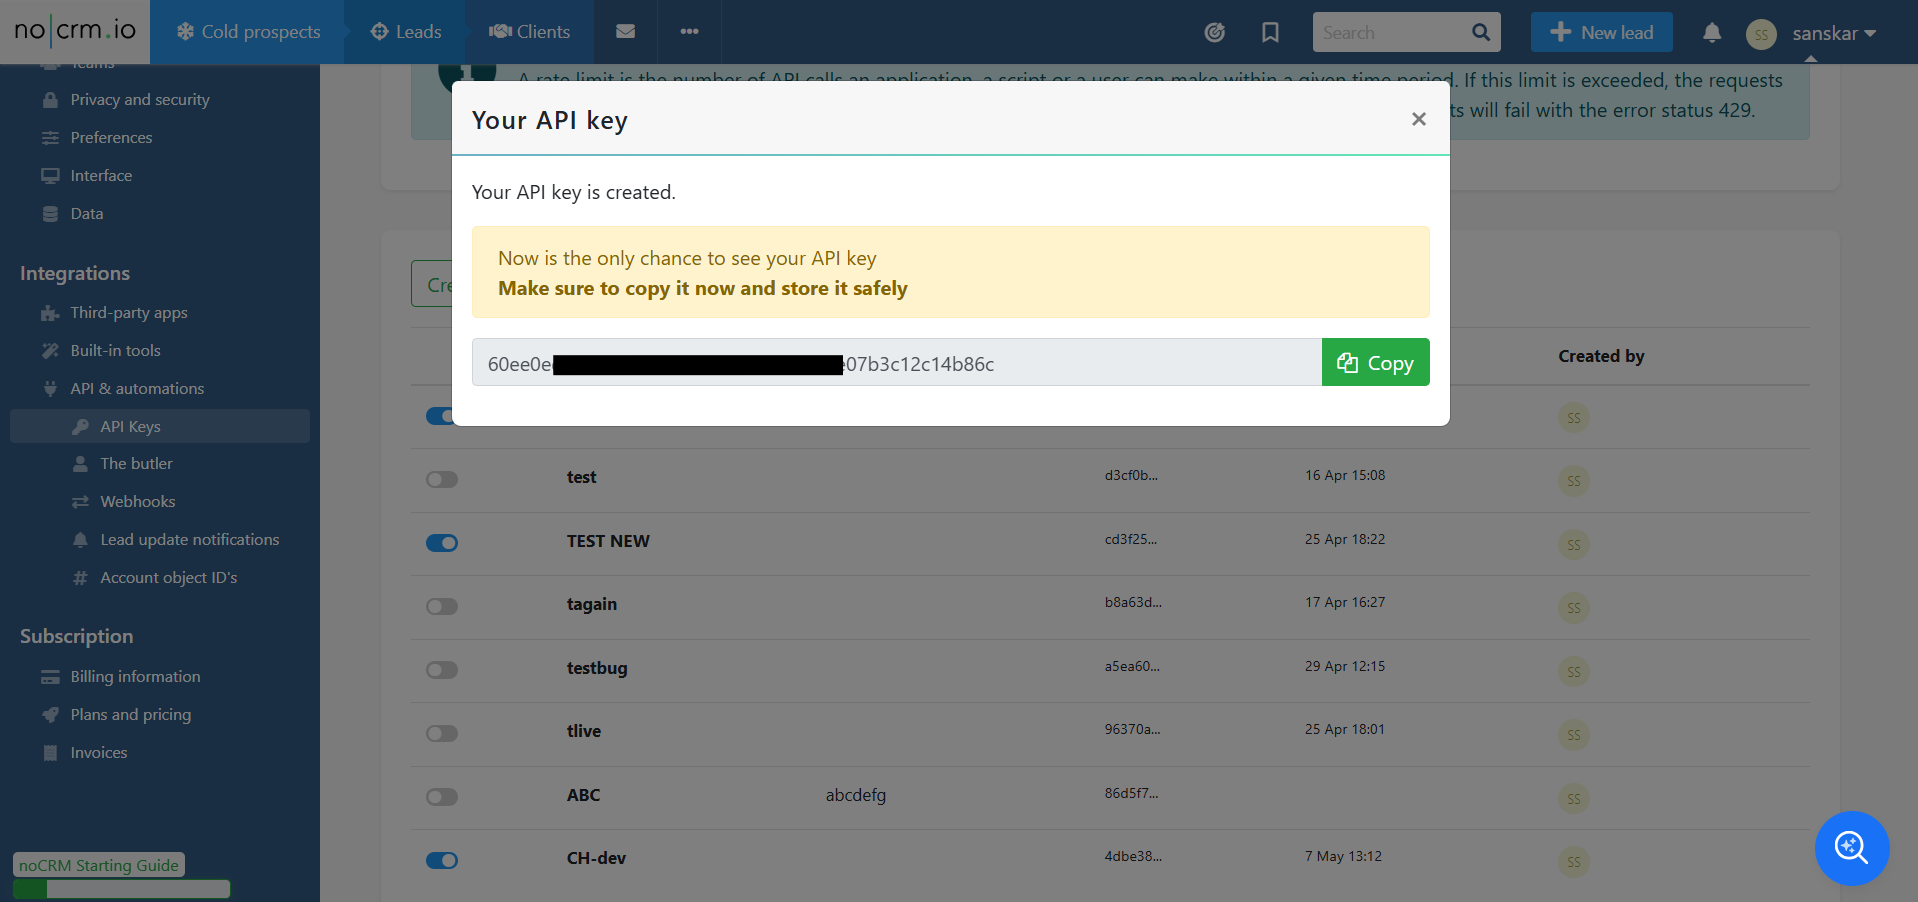Switch to Cold prospects tab

[248, 32]
